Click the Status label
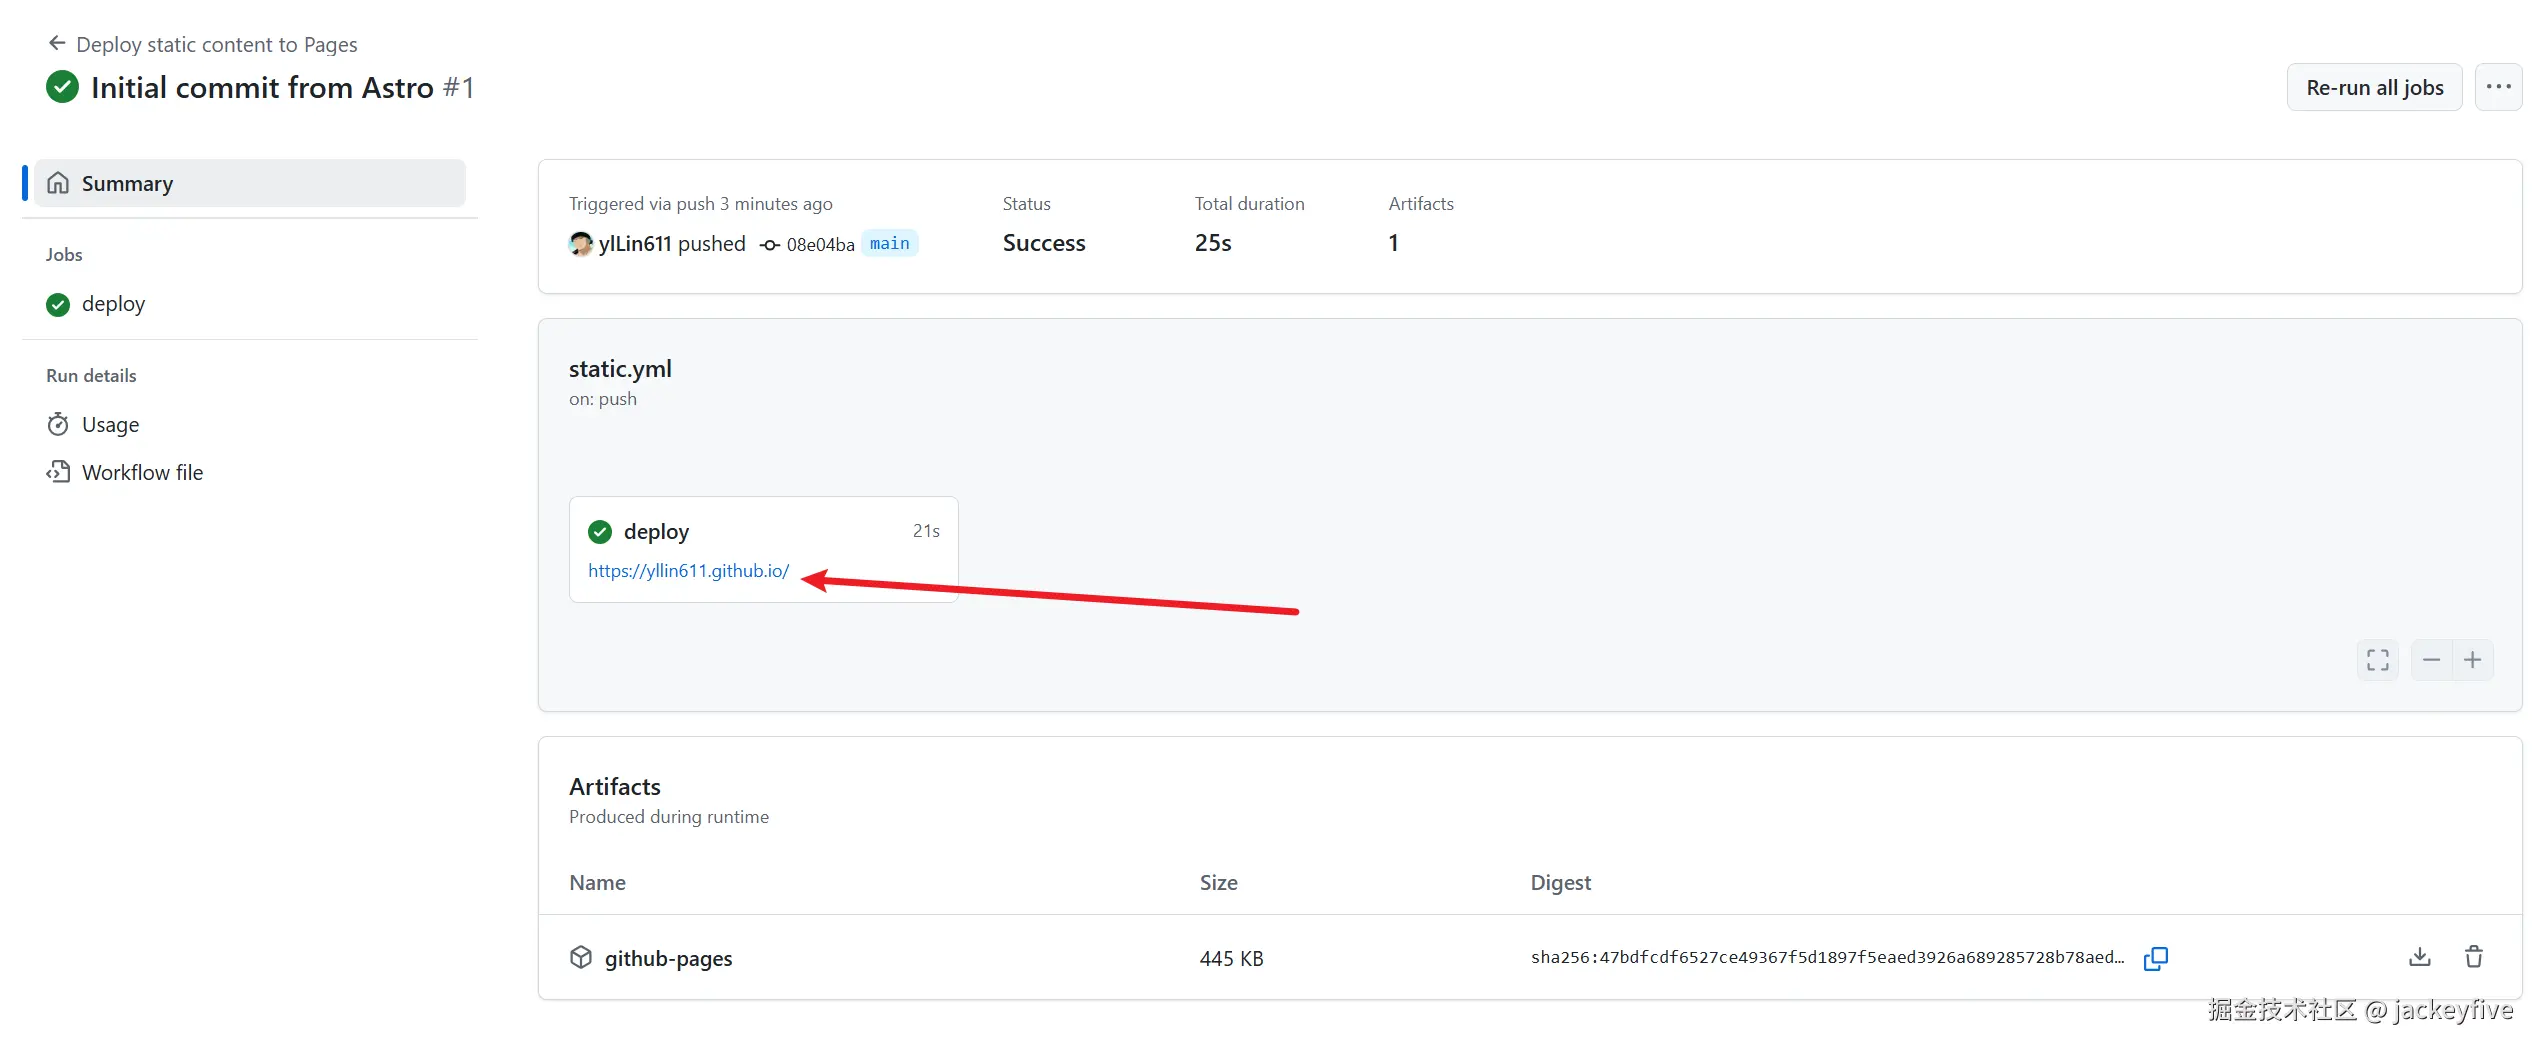The height and width of the screenshot is (1052, 2541). point(1026,203)
